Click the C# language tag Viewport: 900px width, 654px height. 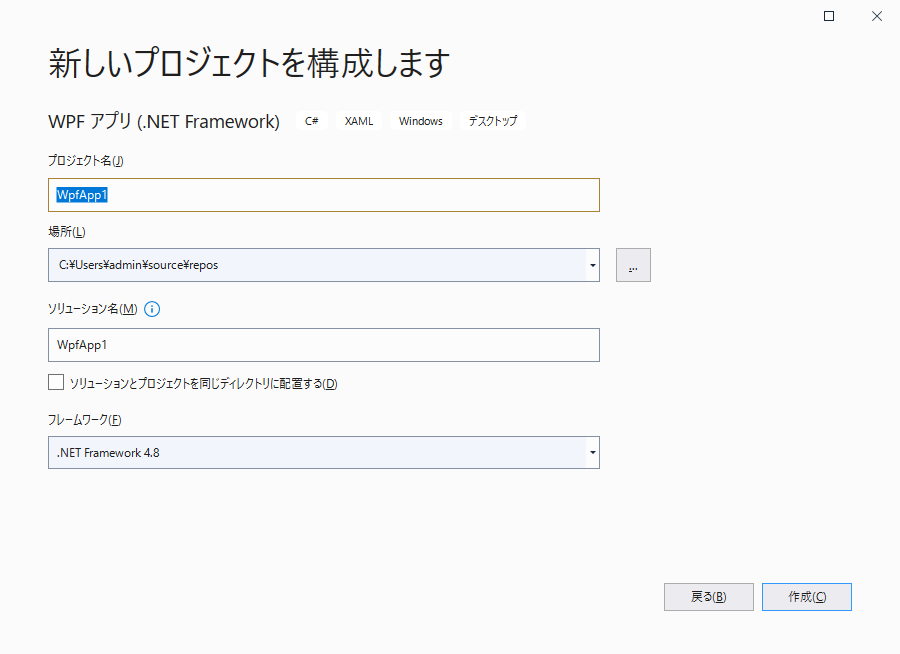[312, 121]
